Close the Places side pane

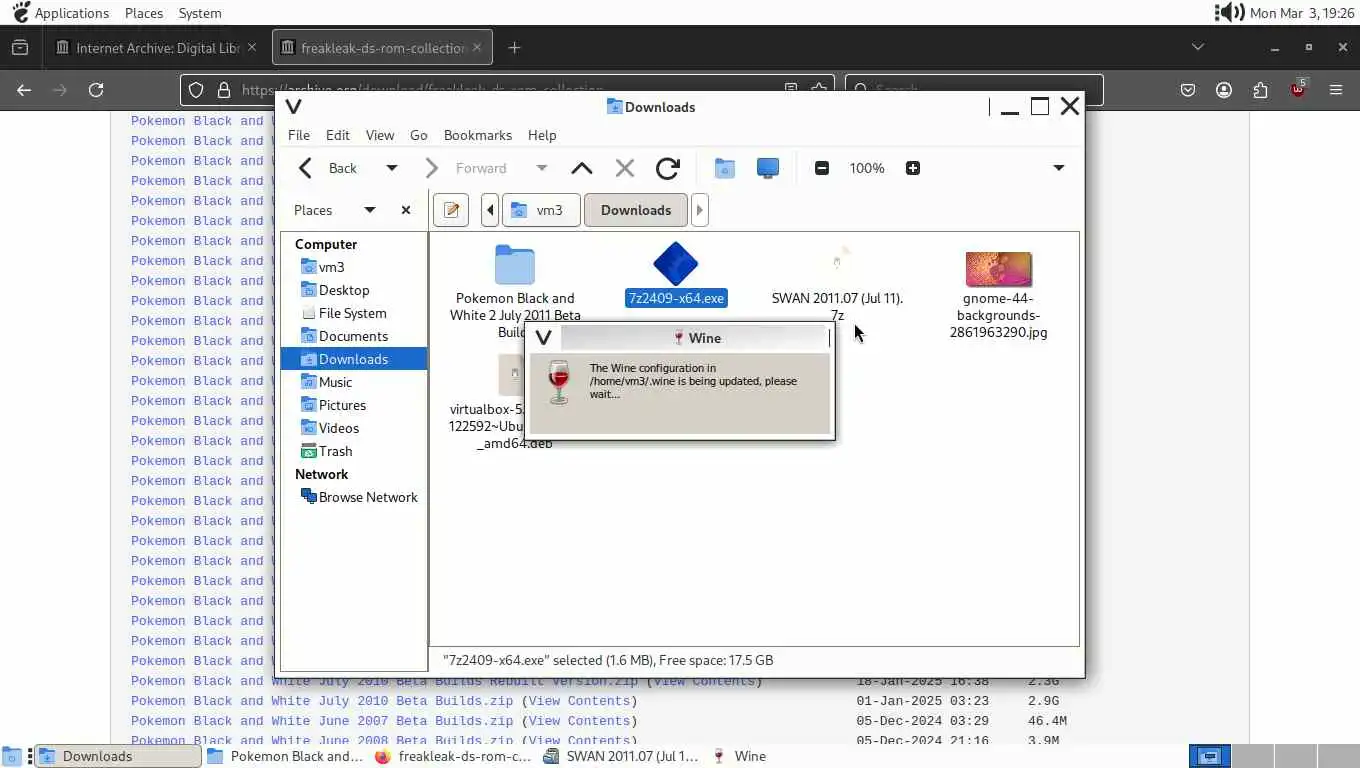pos(406,210)
